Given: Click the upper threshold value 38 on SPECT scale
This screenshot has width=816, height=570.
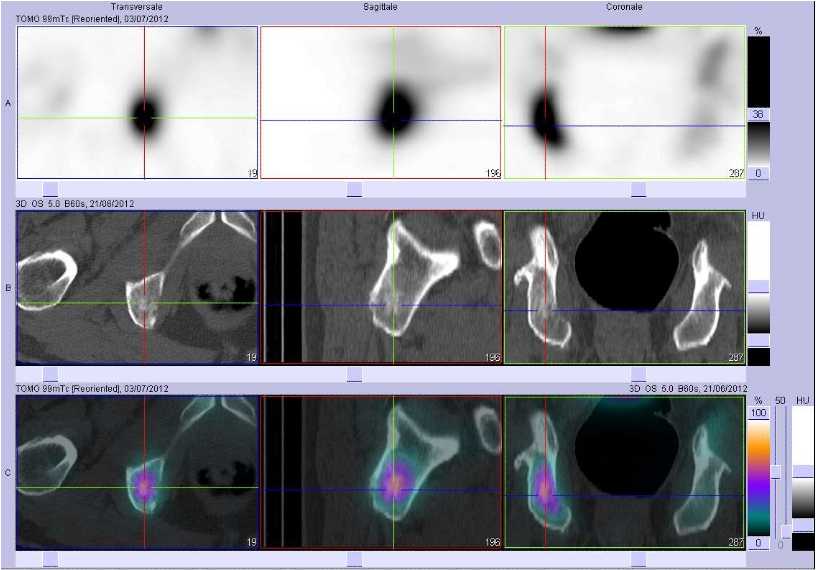Looking at the screenshot, I should pos(758,115).
